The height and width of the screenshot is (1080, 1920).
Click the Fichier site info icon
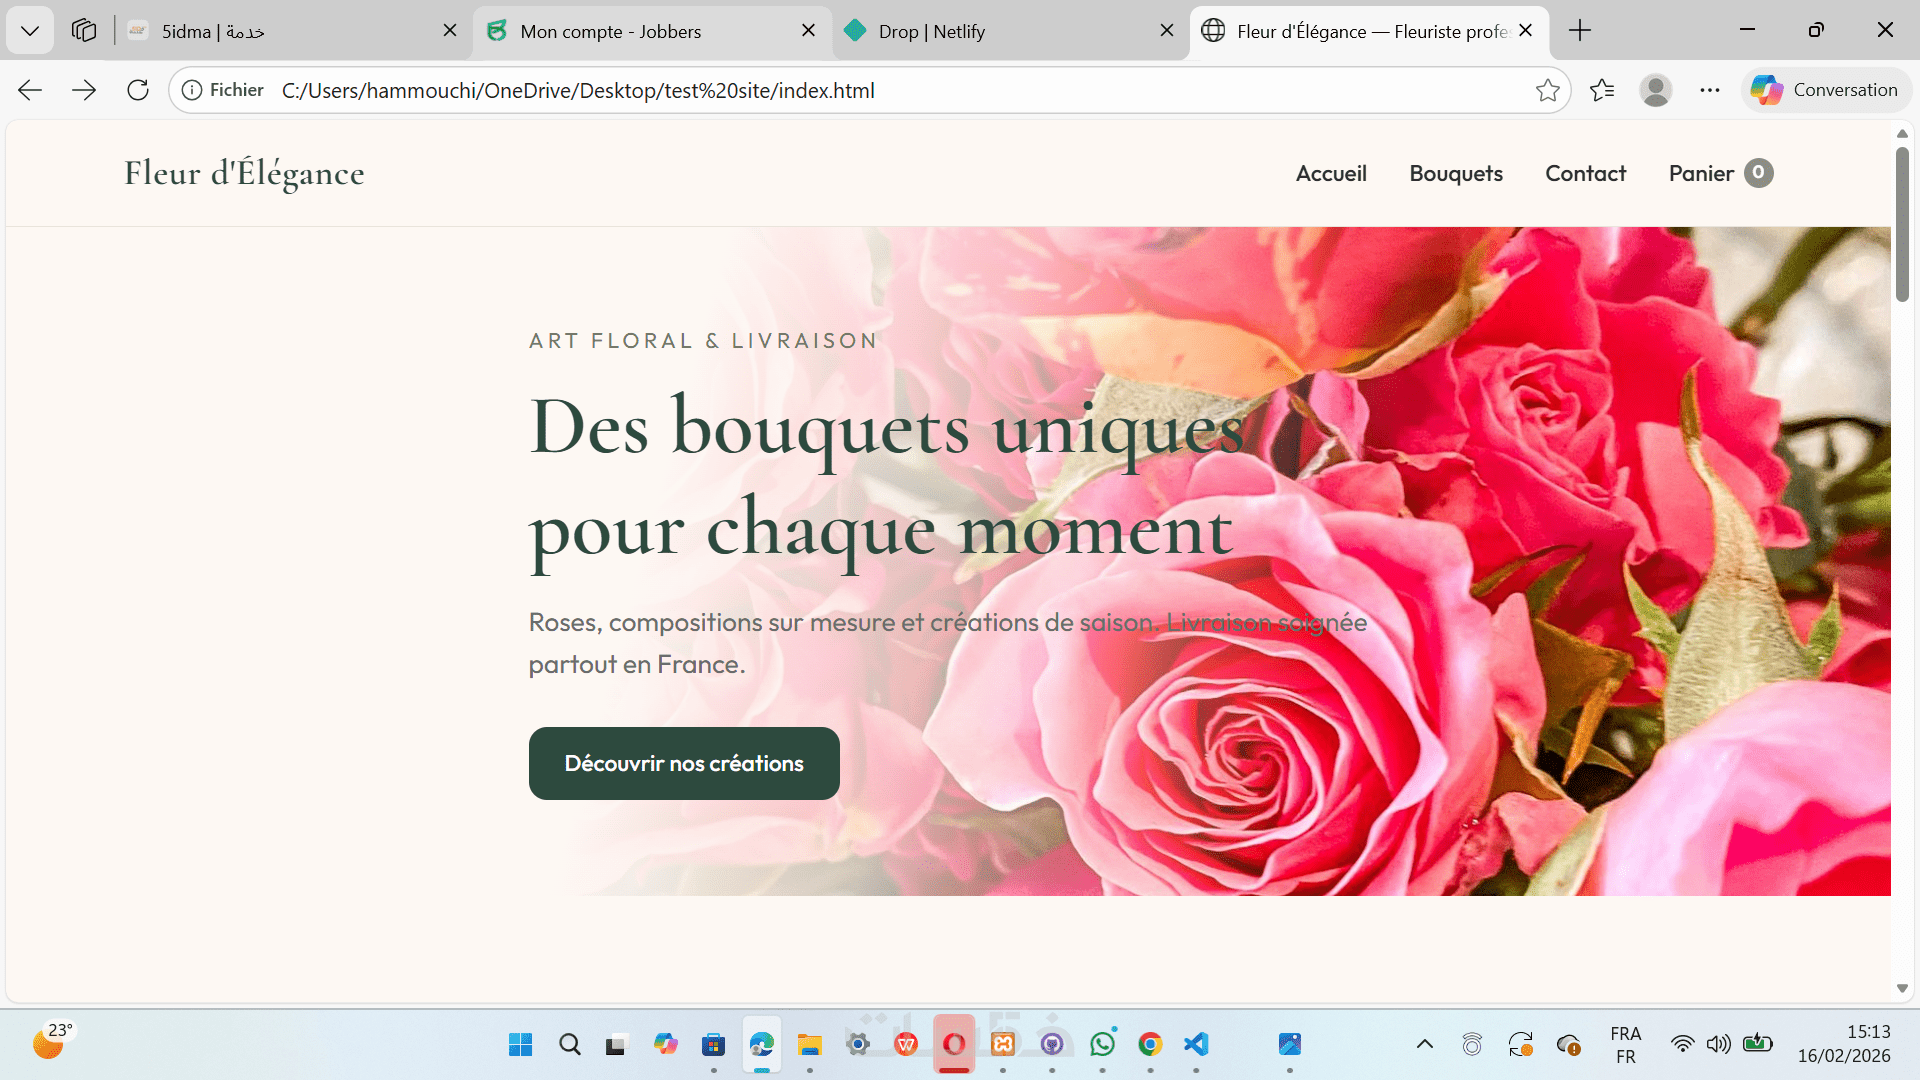(192, 90)
